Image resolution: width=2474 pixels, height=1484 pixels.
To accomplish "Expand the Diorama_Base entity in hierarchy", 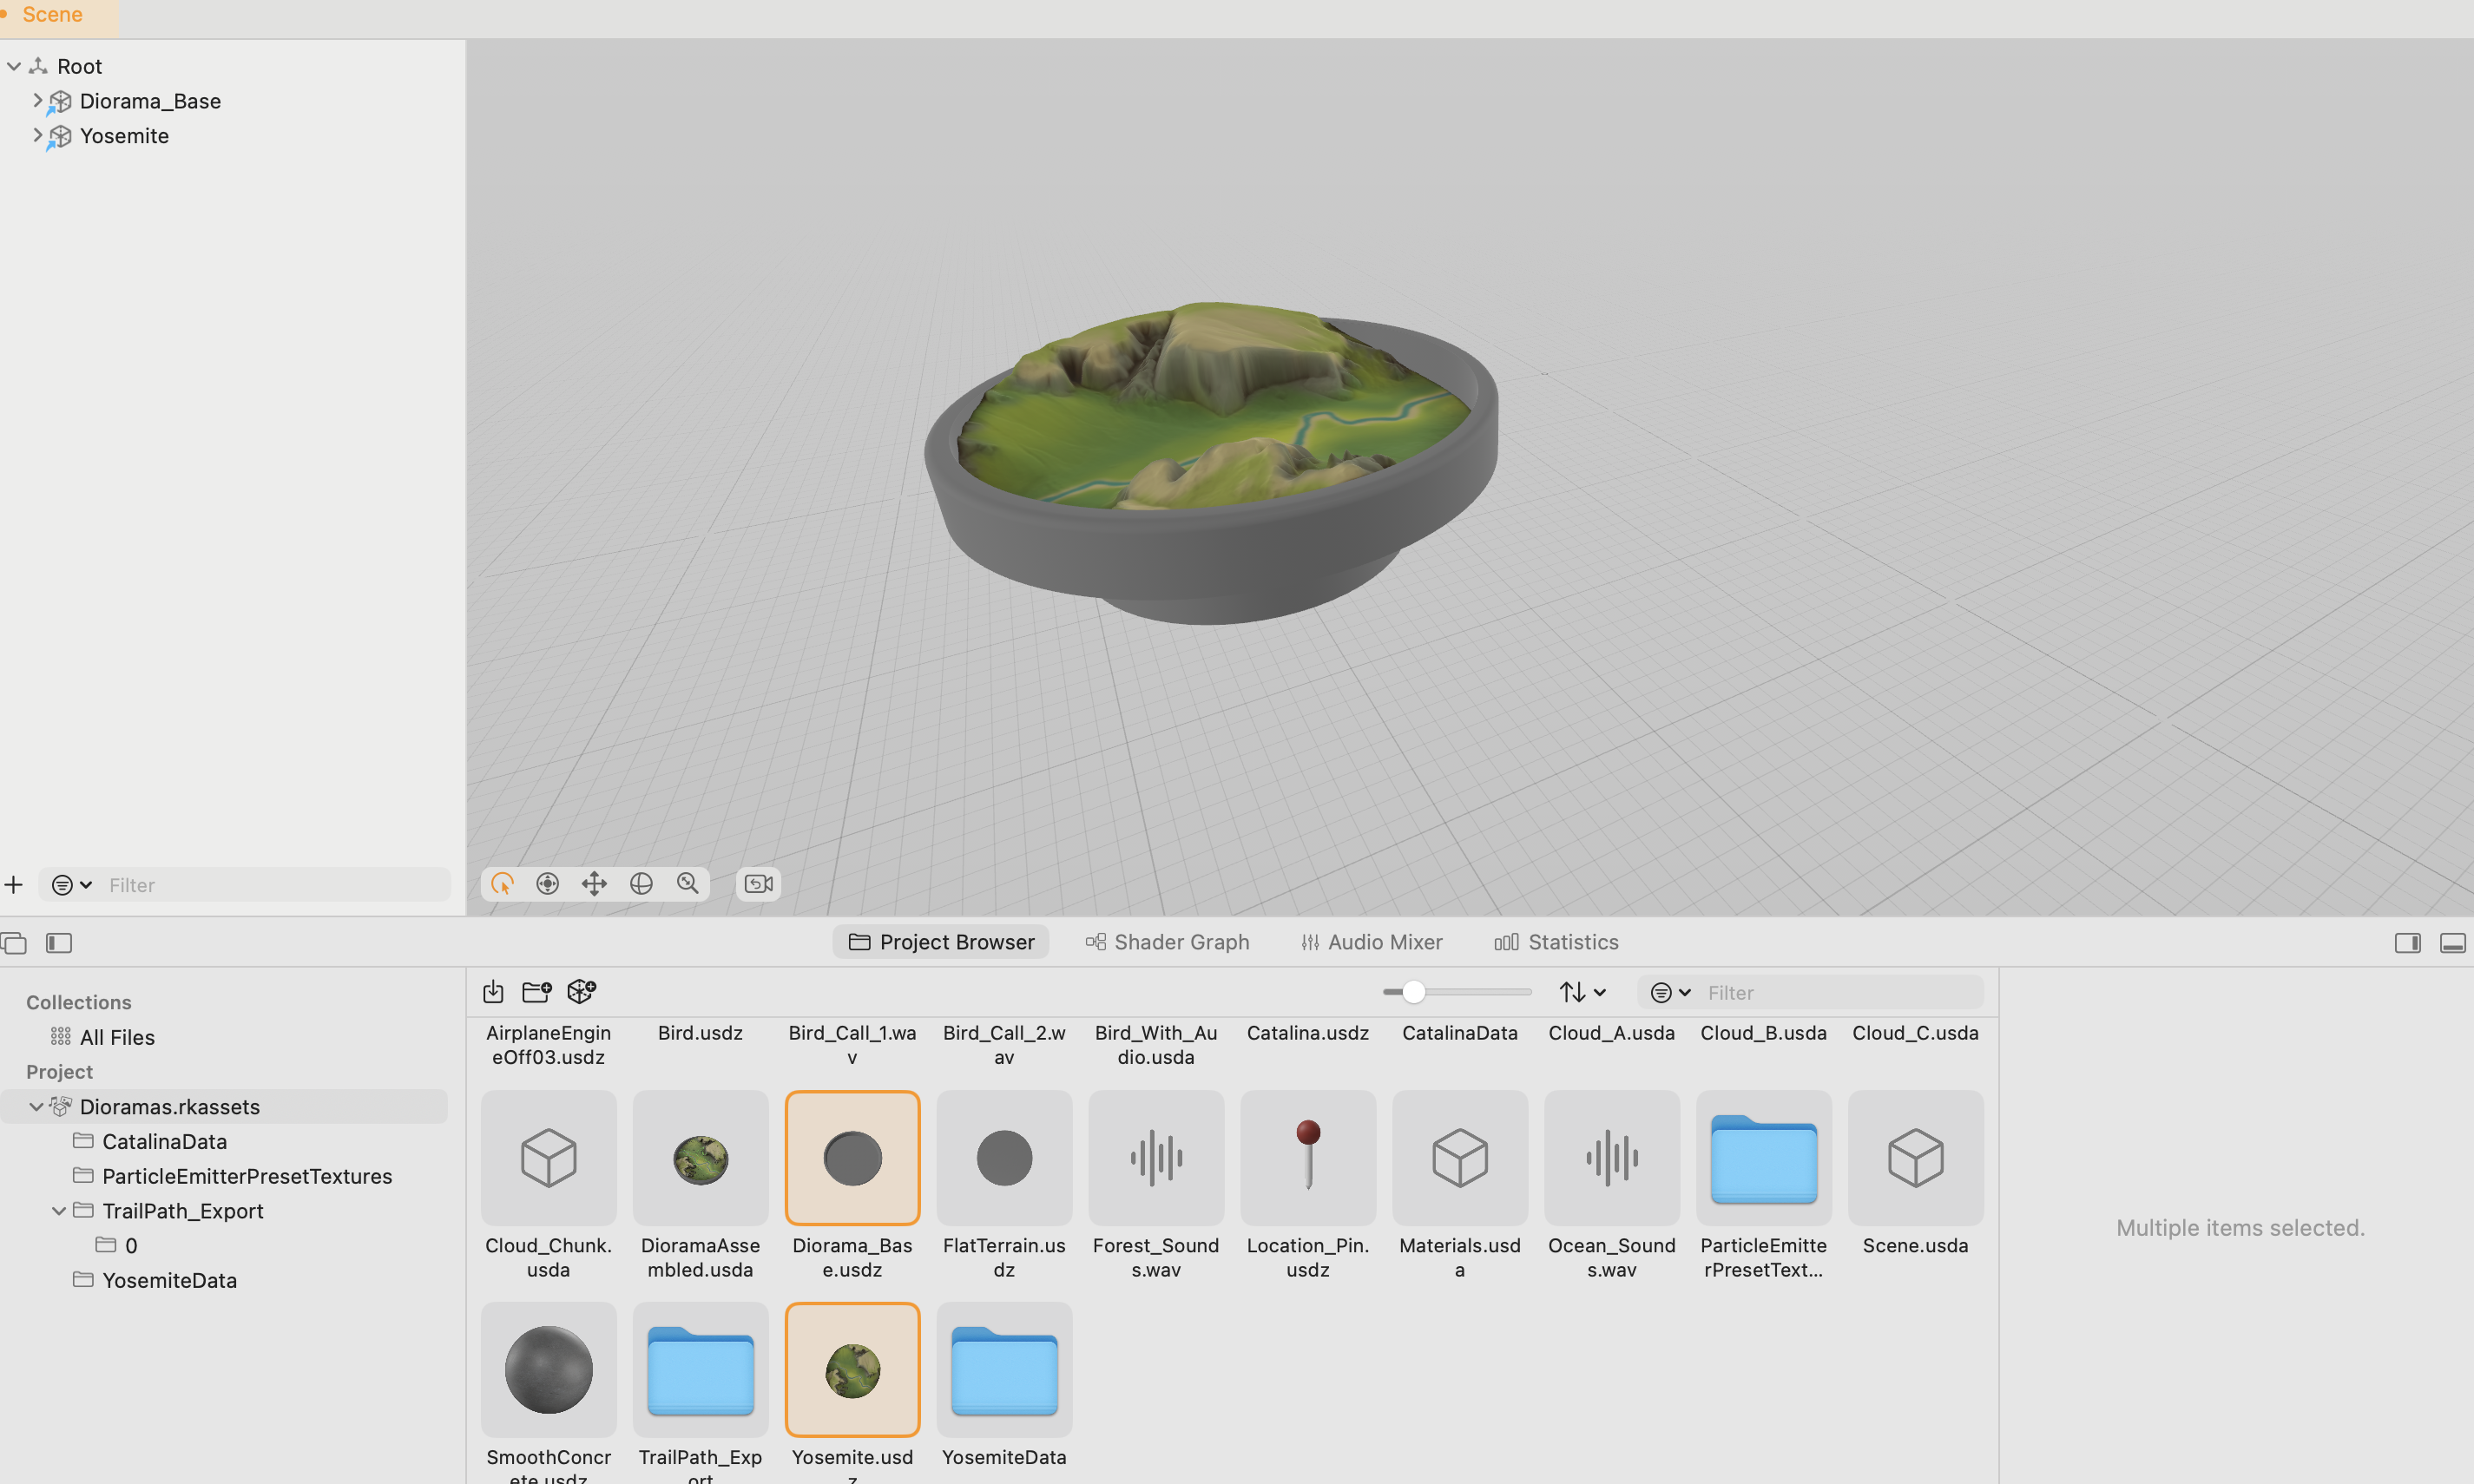I will [38, 101].
